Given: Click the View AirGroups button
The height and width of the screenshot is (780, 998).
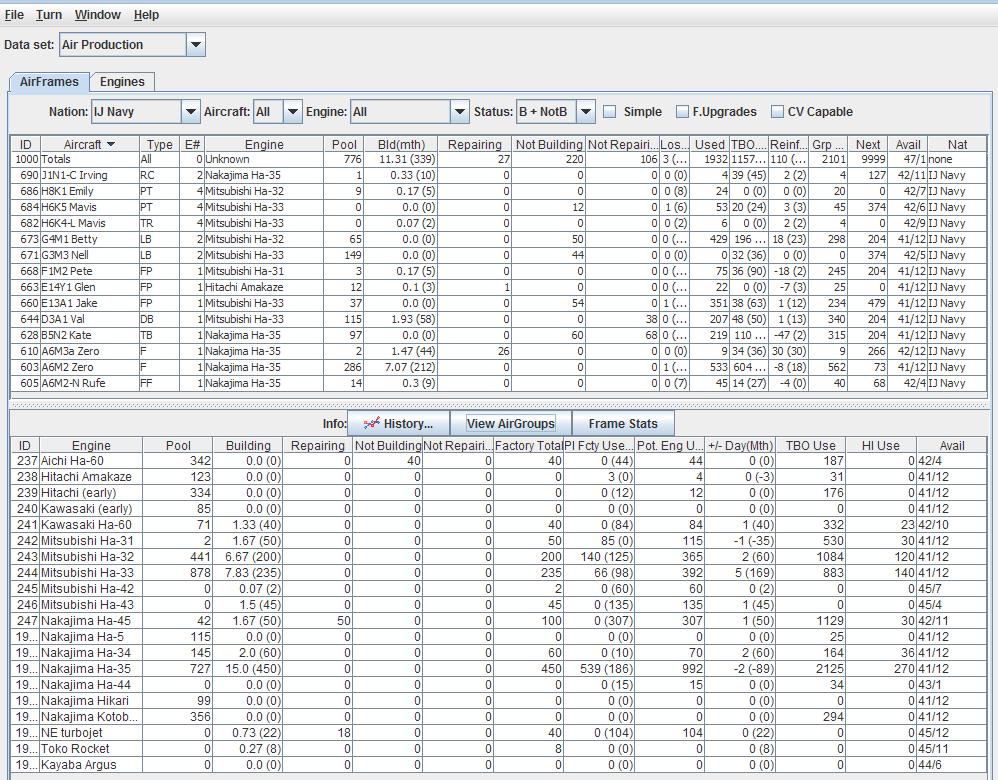Looking at the screenshot, I should tap(510, 423).
